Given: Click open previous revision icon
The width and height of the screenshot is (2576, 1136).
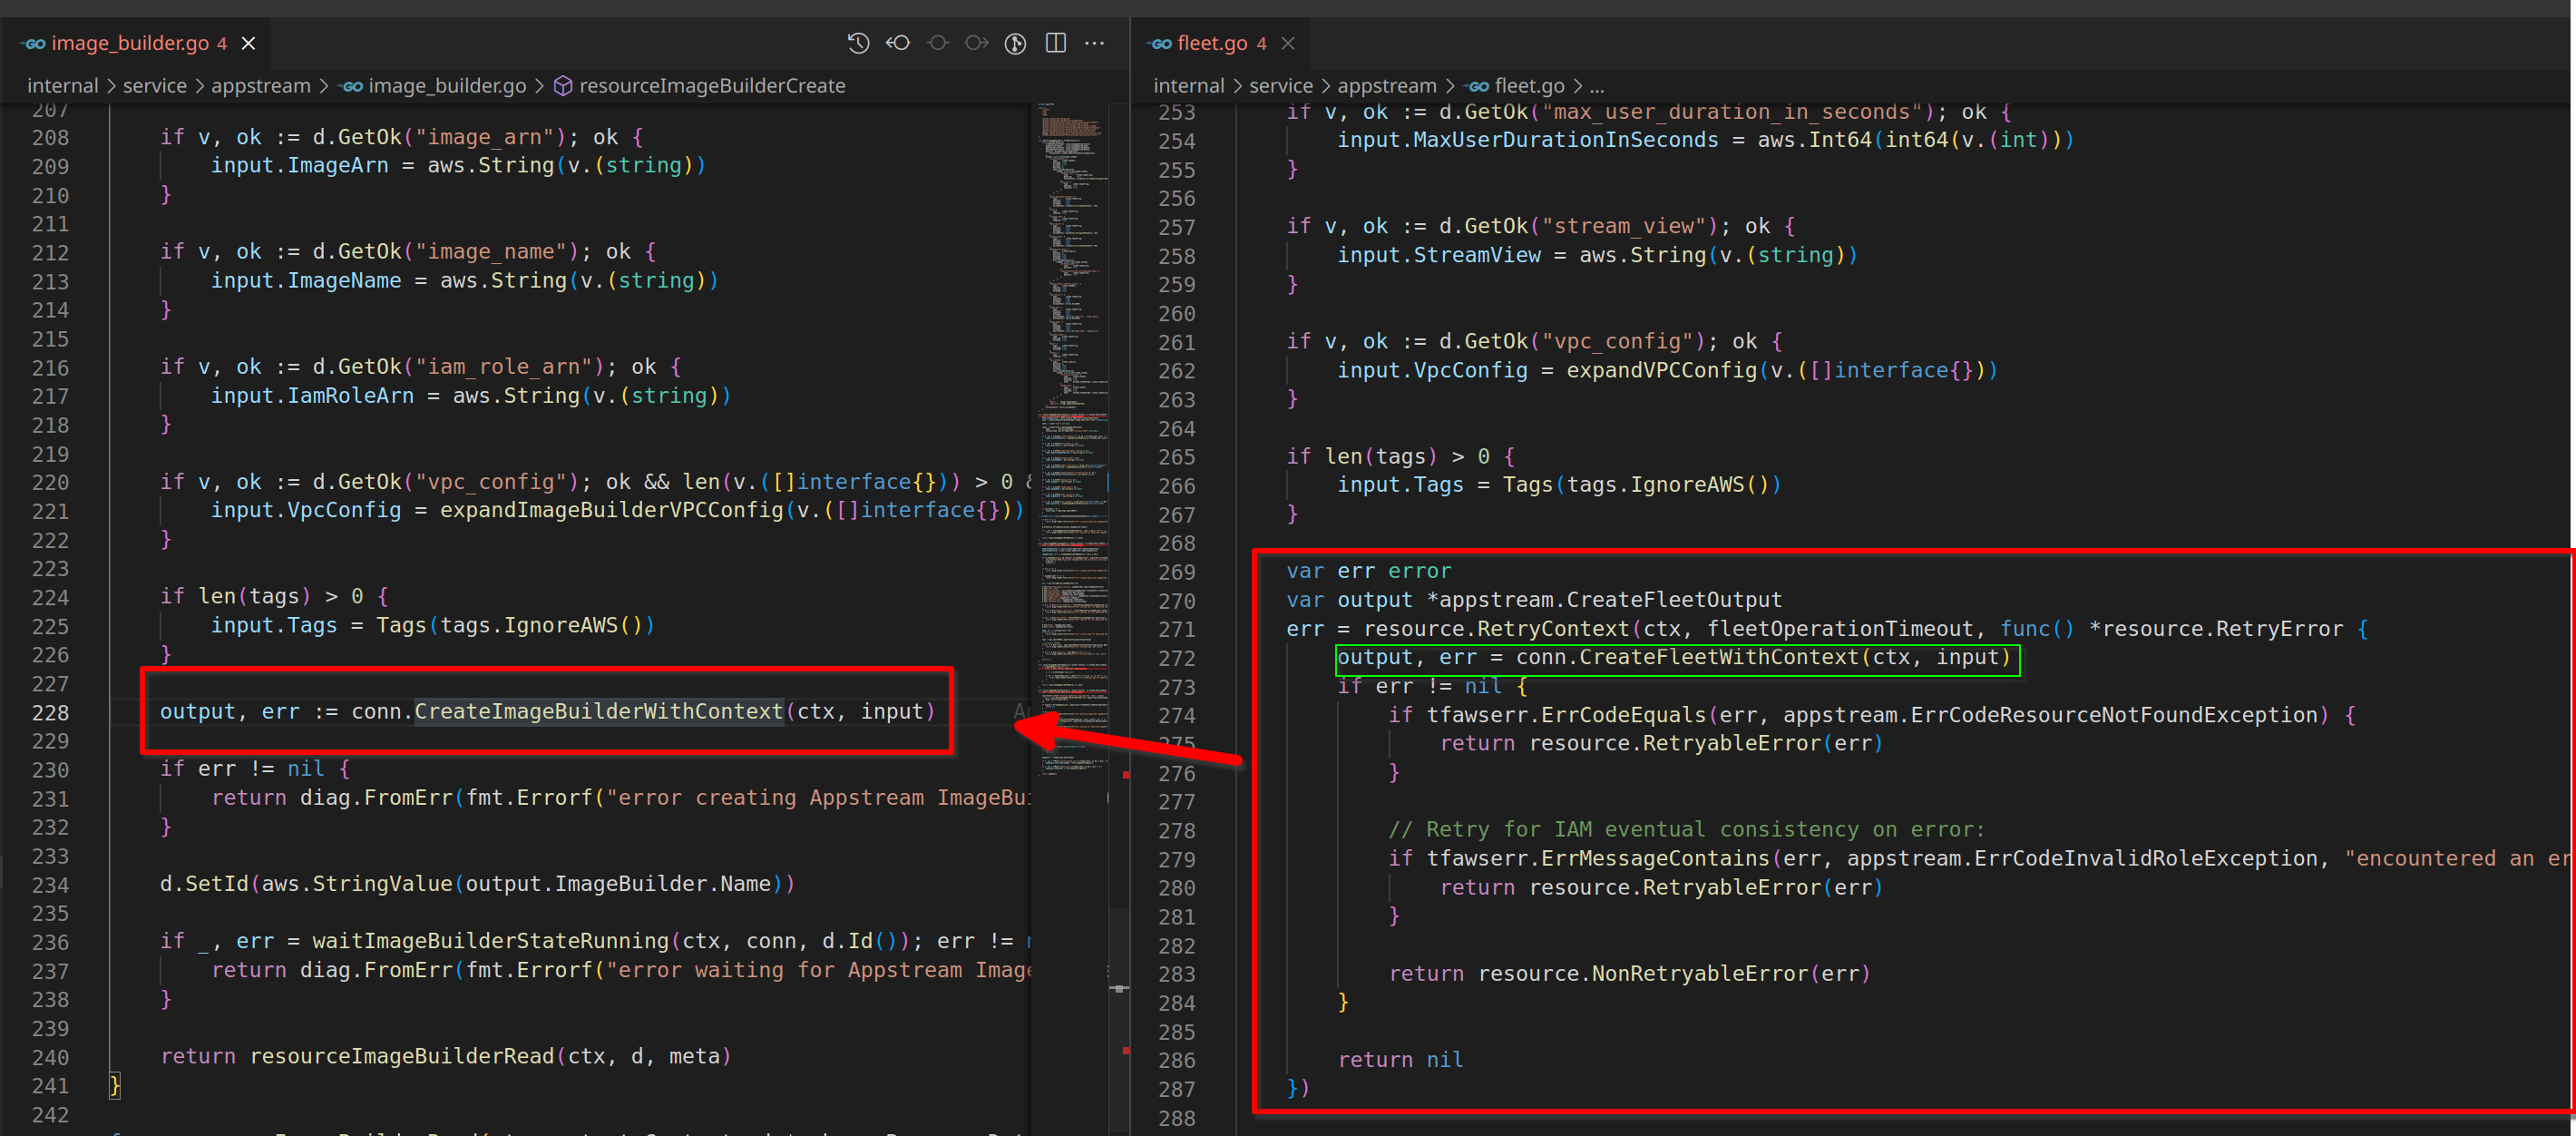Looking at the screenshot, I should pyautogui.click(x=898, y=43).
